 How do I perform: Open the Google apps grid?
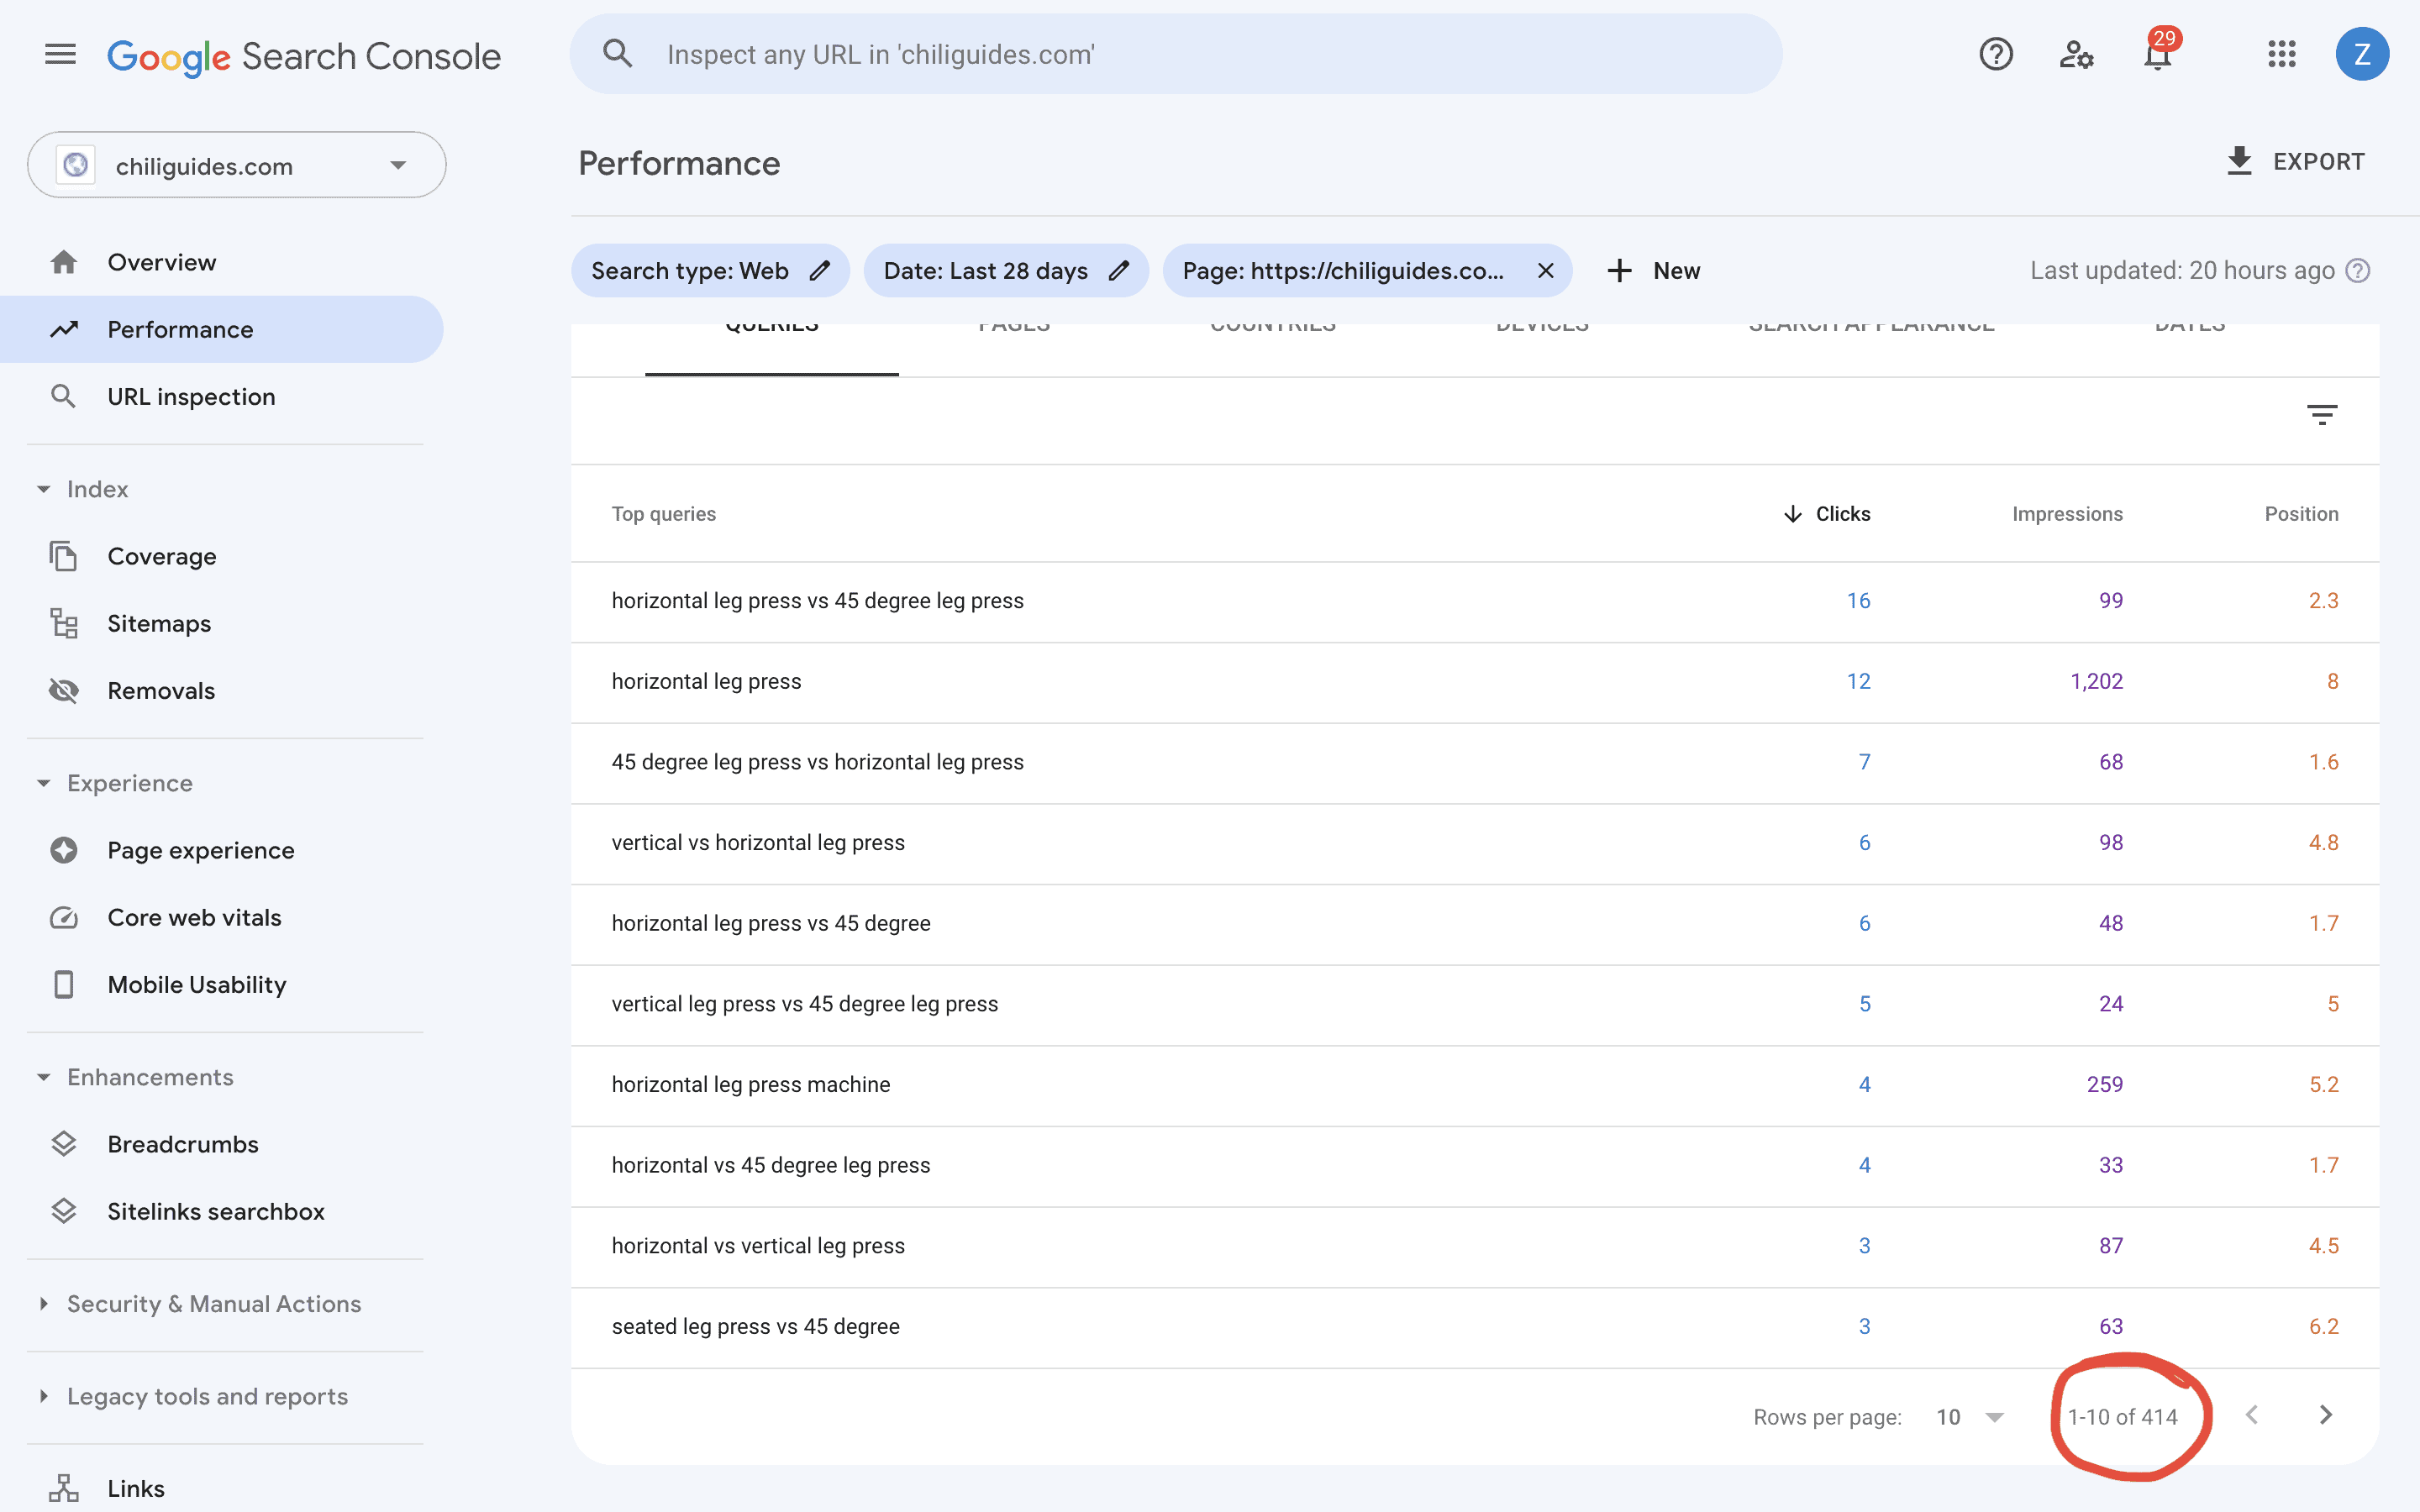[x=2281, y=54]
